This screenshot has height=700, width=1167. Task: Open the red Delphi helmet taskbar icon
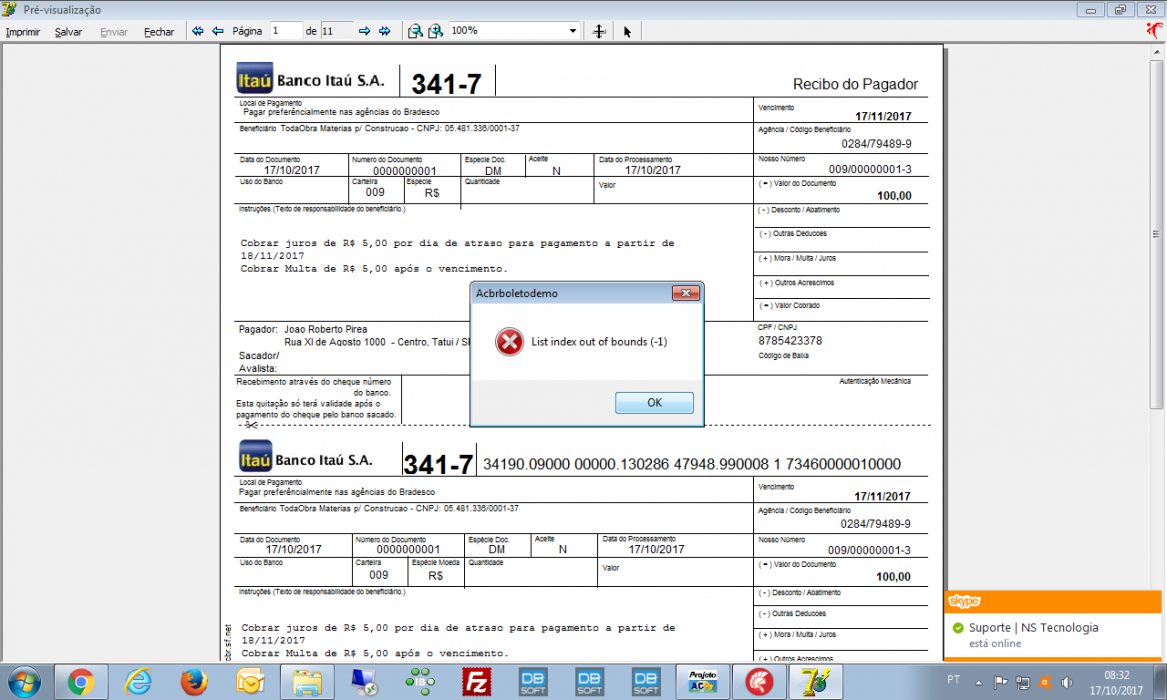(x=758, y=682)
